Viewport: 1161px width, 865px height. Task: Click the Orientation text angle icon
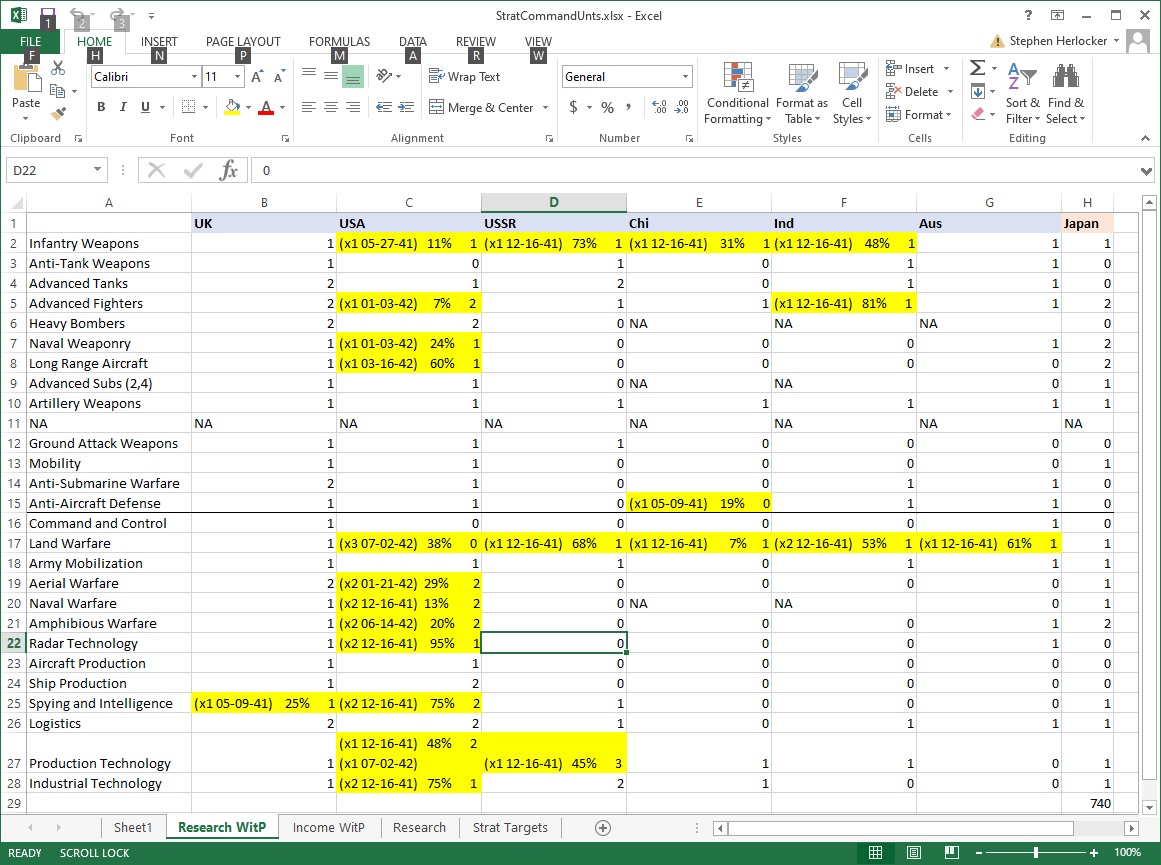tap(384, 76)
